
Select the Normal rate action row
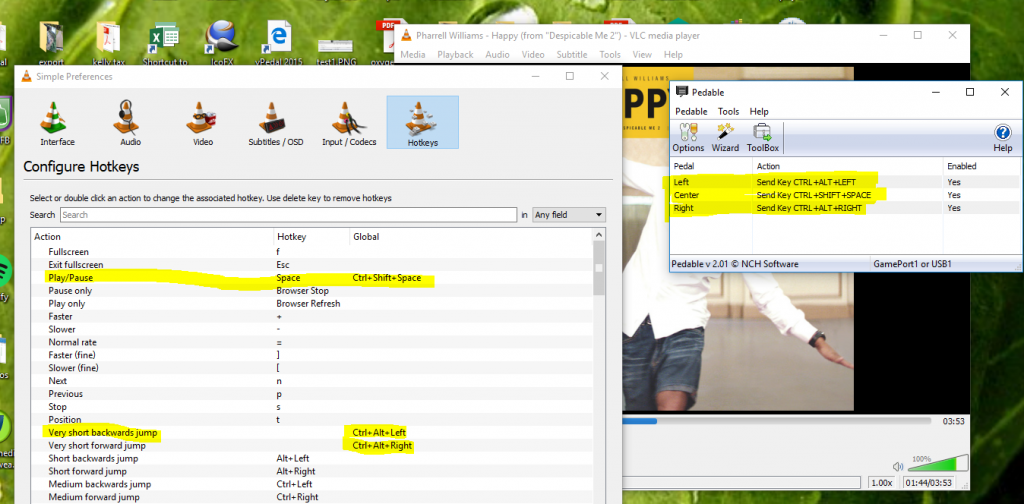coord(312,342)
